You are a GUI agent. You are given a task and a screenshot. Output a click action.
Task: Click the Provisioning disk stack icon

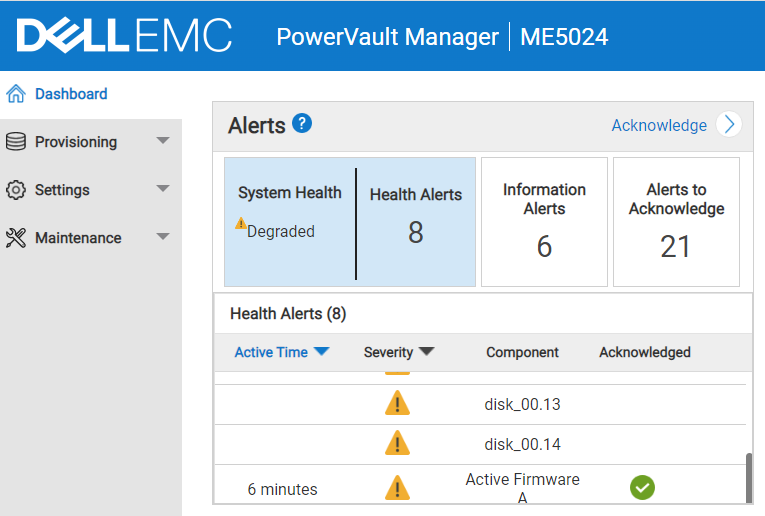tap(15, 142)
